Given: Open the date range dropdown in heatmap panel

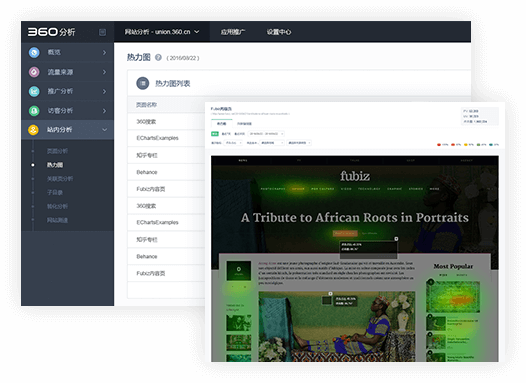Looking at the screenshot, I should tap(266, 133).
